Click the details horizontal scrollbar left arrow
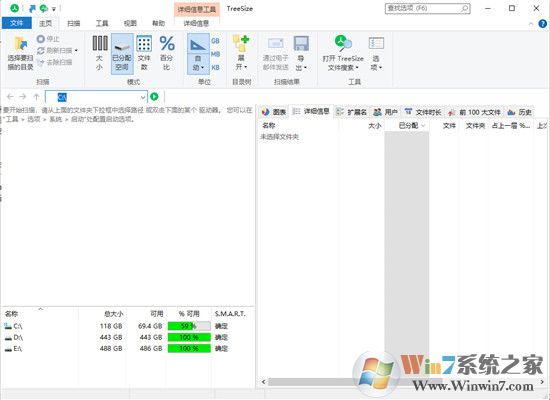550x400 pixels. point(263,382)
